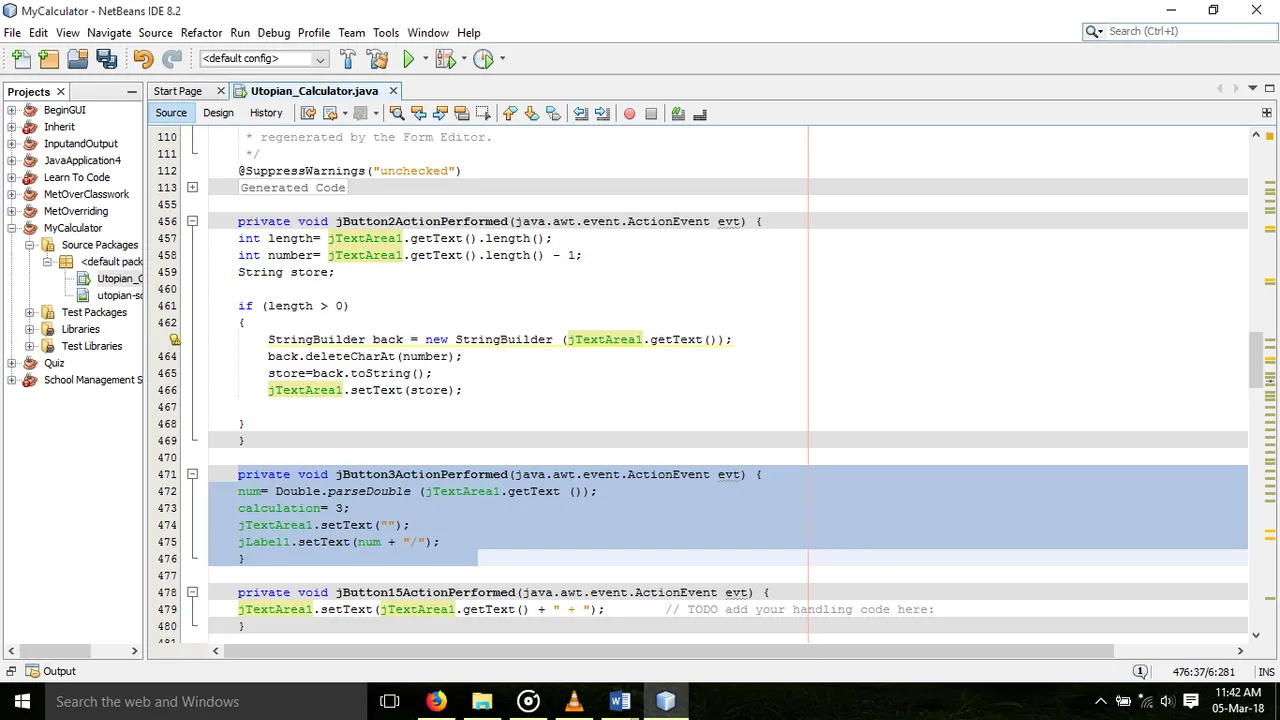Open the Output panel button
Screen dimensions: 1280x720
pyautogui.click(x=51, y=672)
